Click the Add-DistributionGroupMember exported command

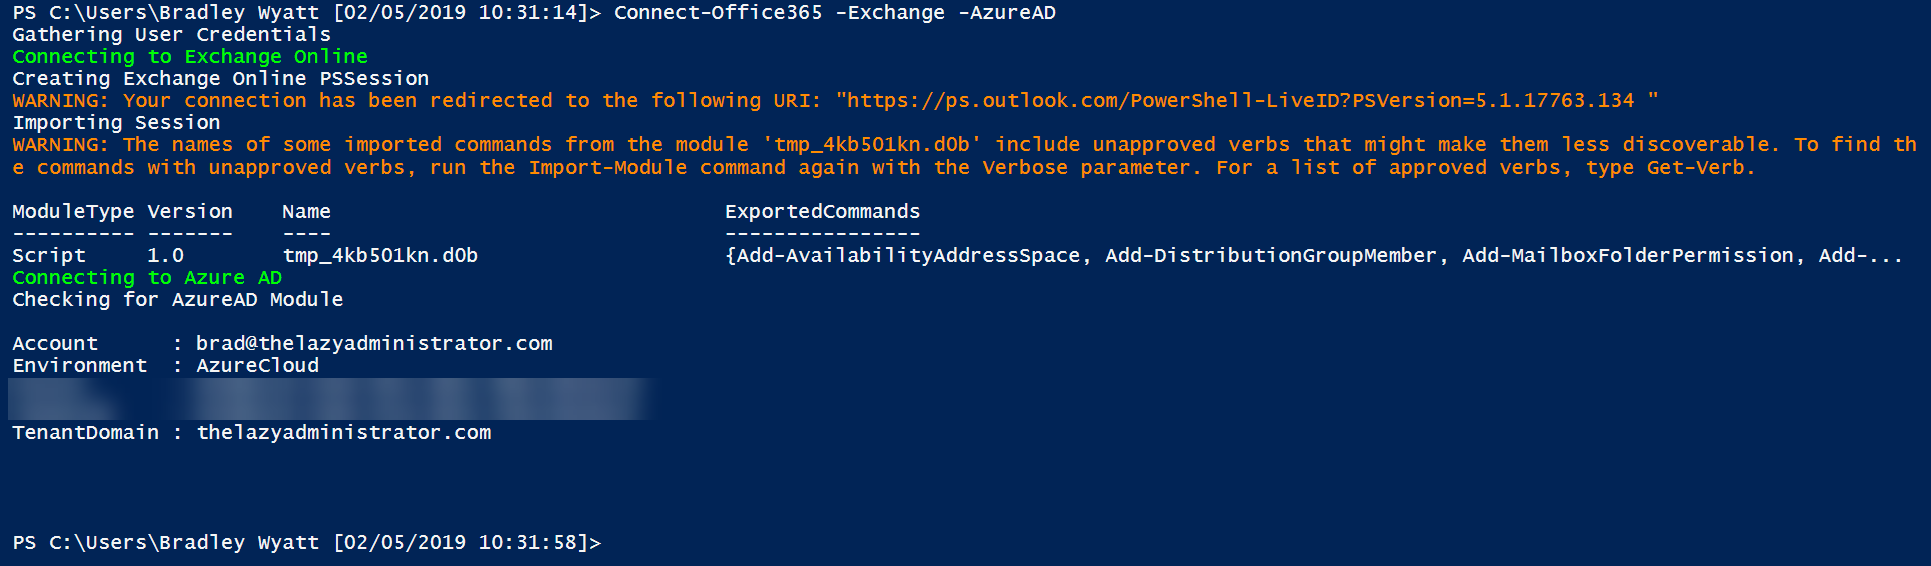click(x=1271, y=256)
